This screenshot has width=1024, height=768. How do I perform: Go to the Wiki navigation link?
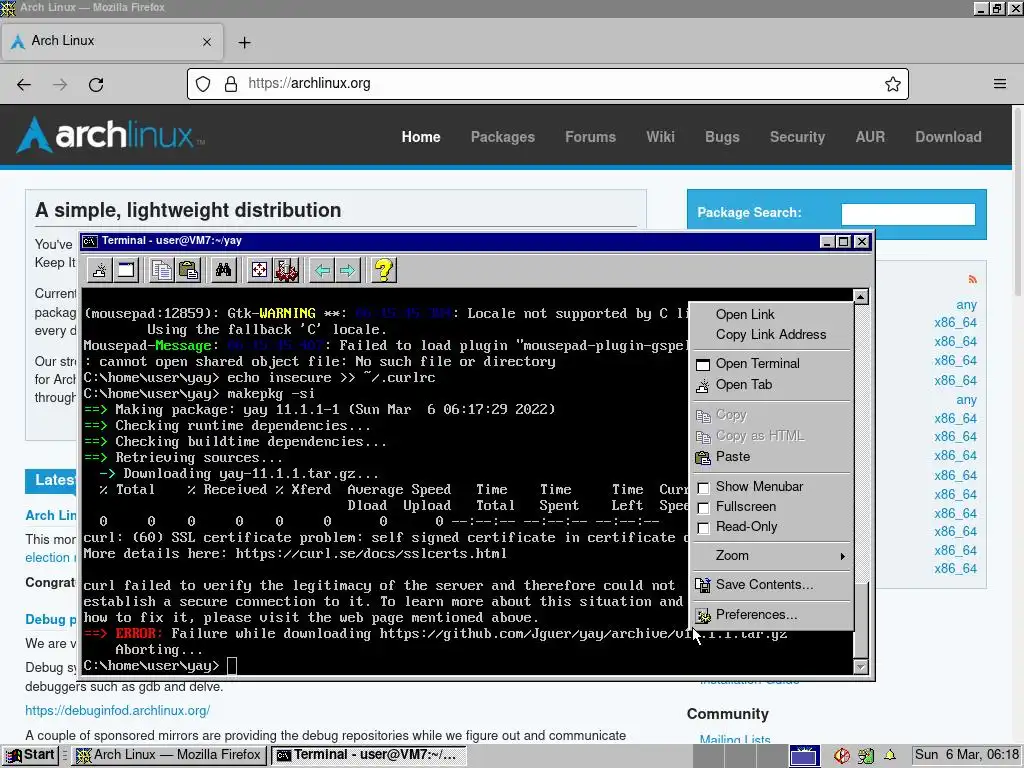(x=660, y=137)
